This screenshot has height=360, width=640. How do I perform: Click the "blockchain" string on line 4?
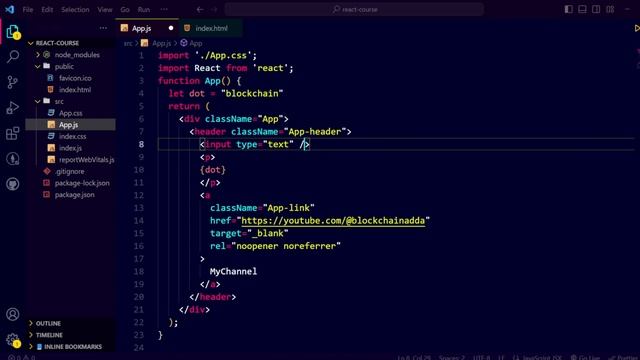click(x=252, y=93)
